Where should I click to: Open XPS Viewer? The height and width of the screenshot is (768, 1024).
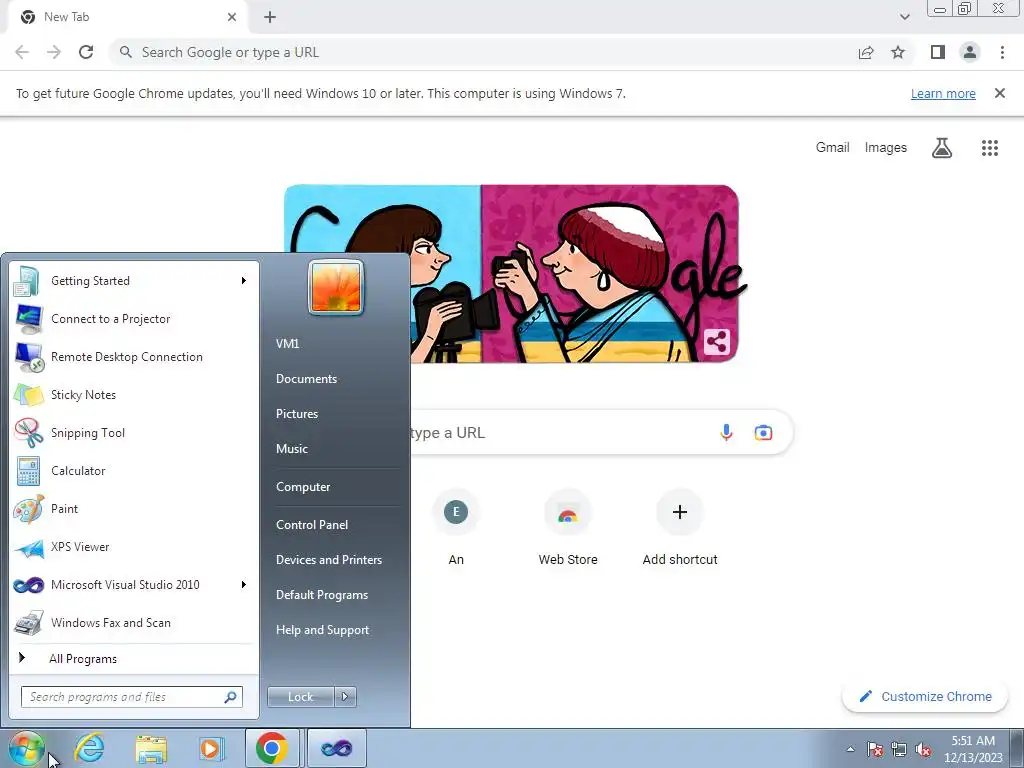(133, 547)
